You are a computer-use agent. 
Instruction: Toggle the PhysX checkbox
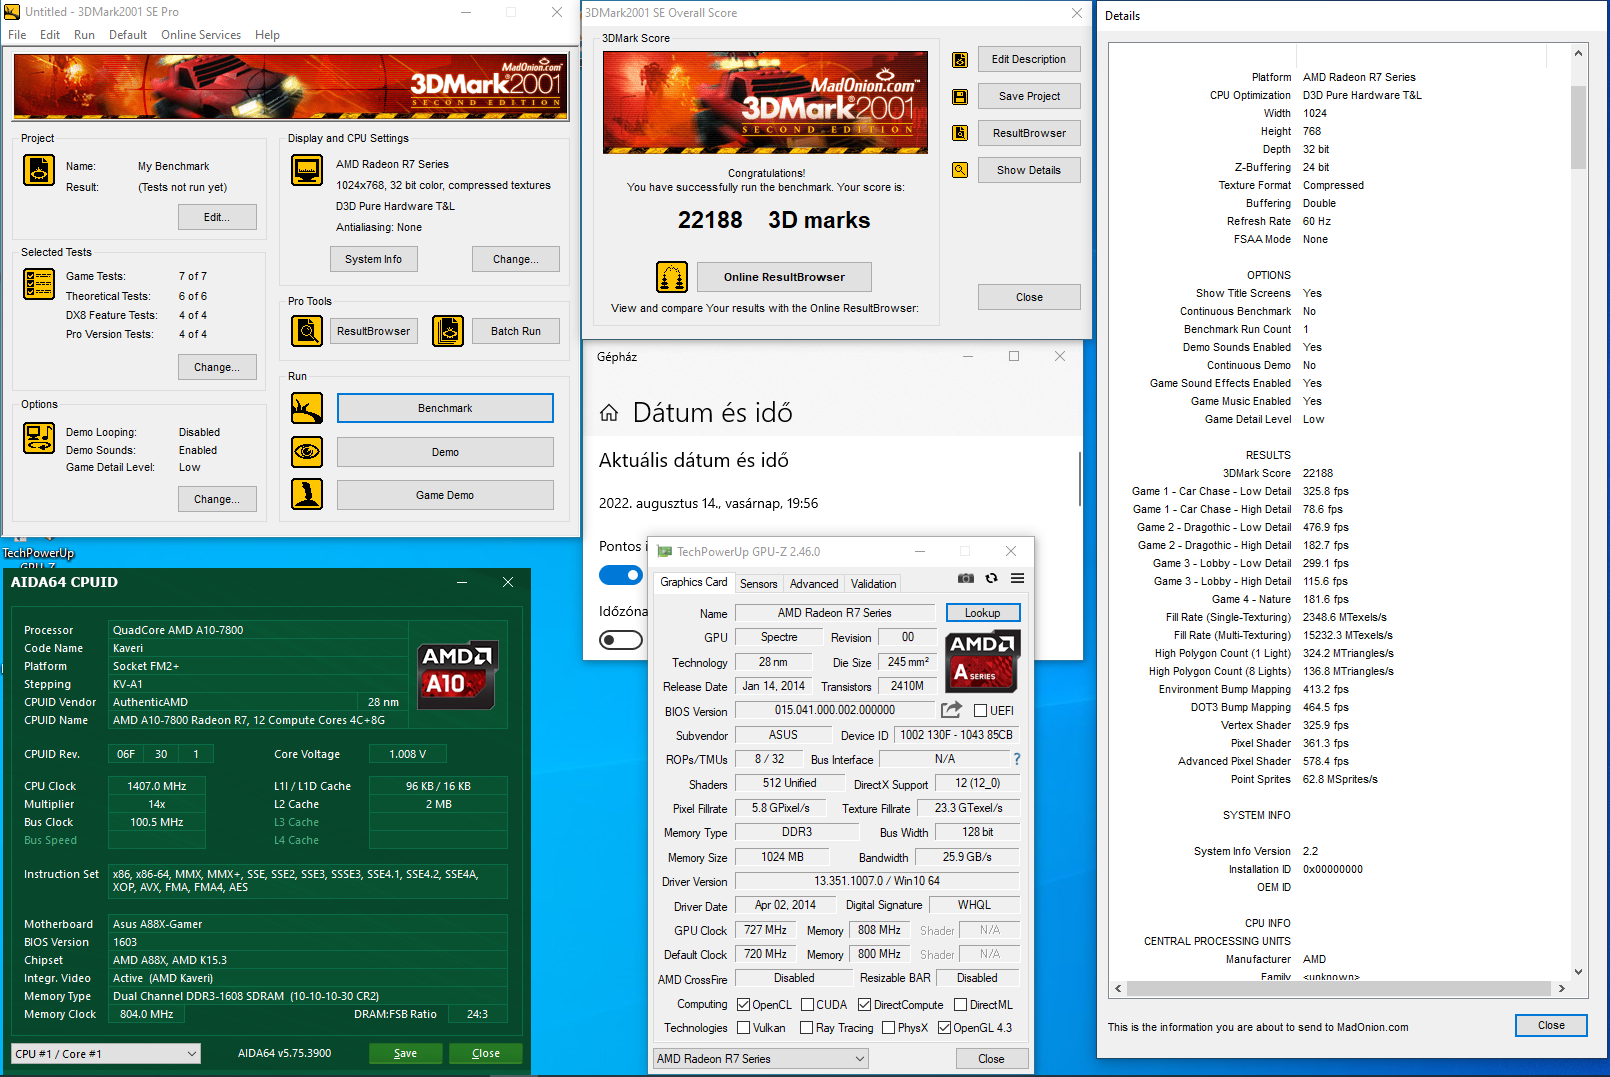[x=888, y=1028]
